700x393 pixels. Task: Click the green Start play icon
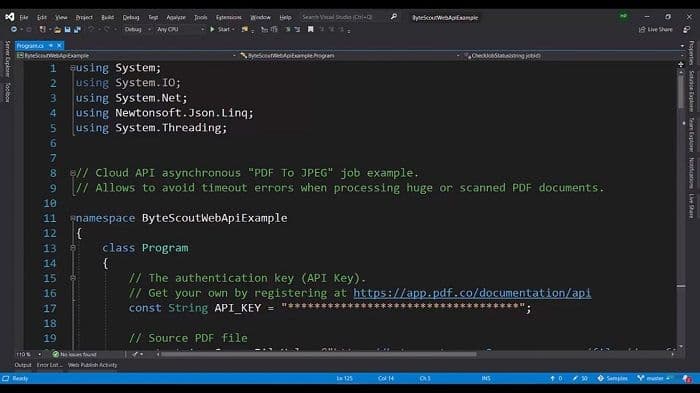click(212, 29)
